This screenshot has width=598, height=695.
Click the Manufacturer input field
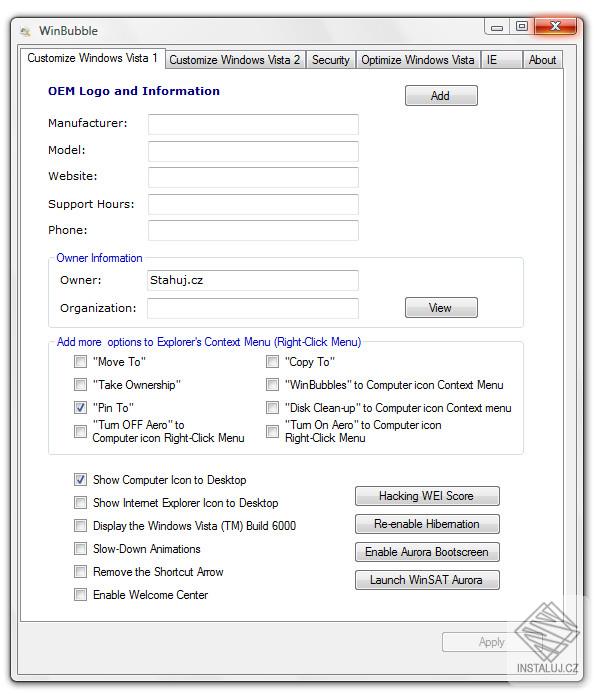click(x=253, y=124)
